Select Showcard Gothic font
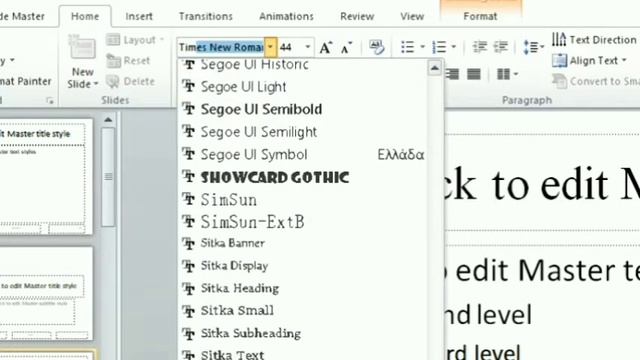This screenshot has width=640, height=360. (x=302, y=177)
